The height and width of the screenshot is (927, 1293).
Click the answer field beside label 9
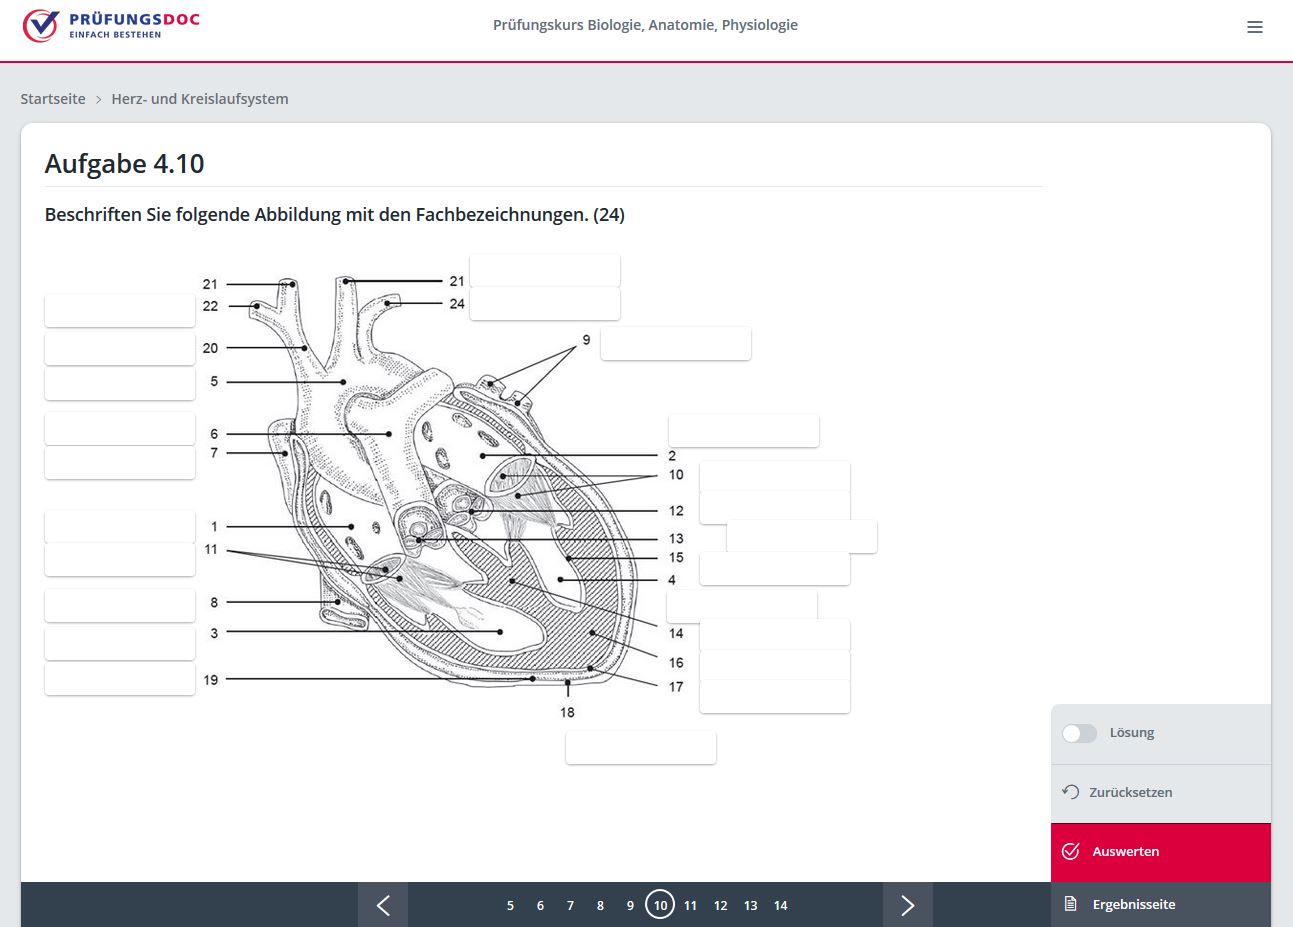(x=675, y=343)
